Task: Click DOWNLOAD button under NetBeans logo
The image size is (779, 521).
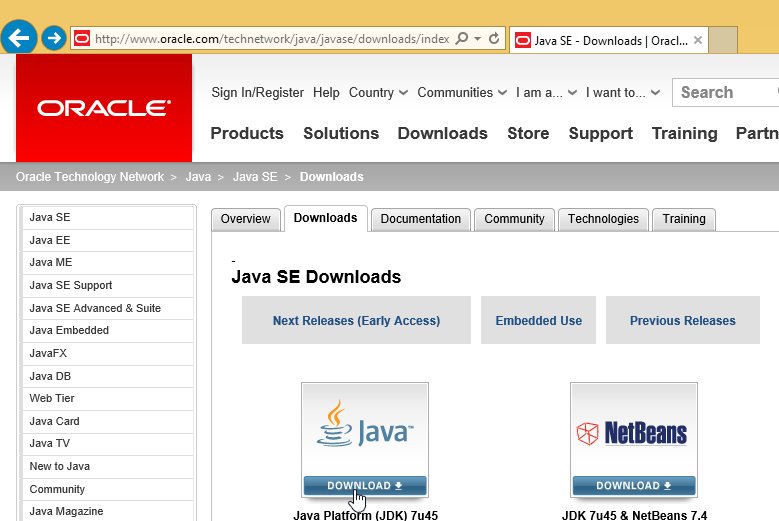Action: 634,485
